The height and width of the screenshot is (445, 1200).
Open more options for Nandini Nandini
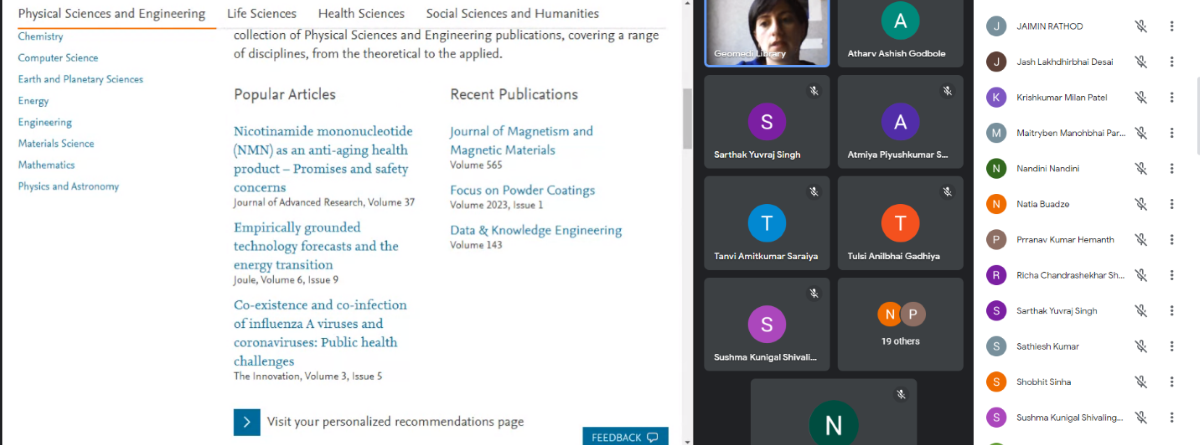tap(1172, 168)
